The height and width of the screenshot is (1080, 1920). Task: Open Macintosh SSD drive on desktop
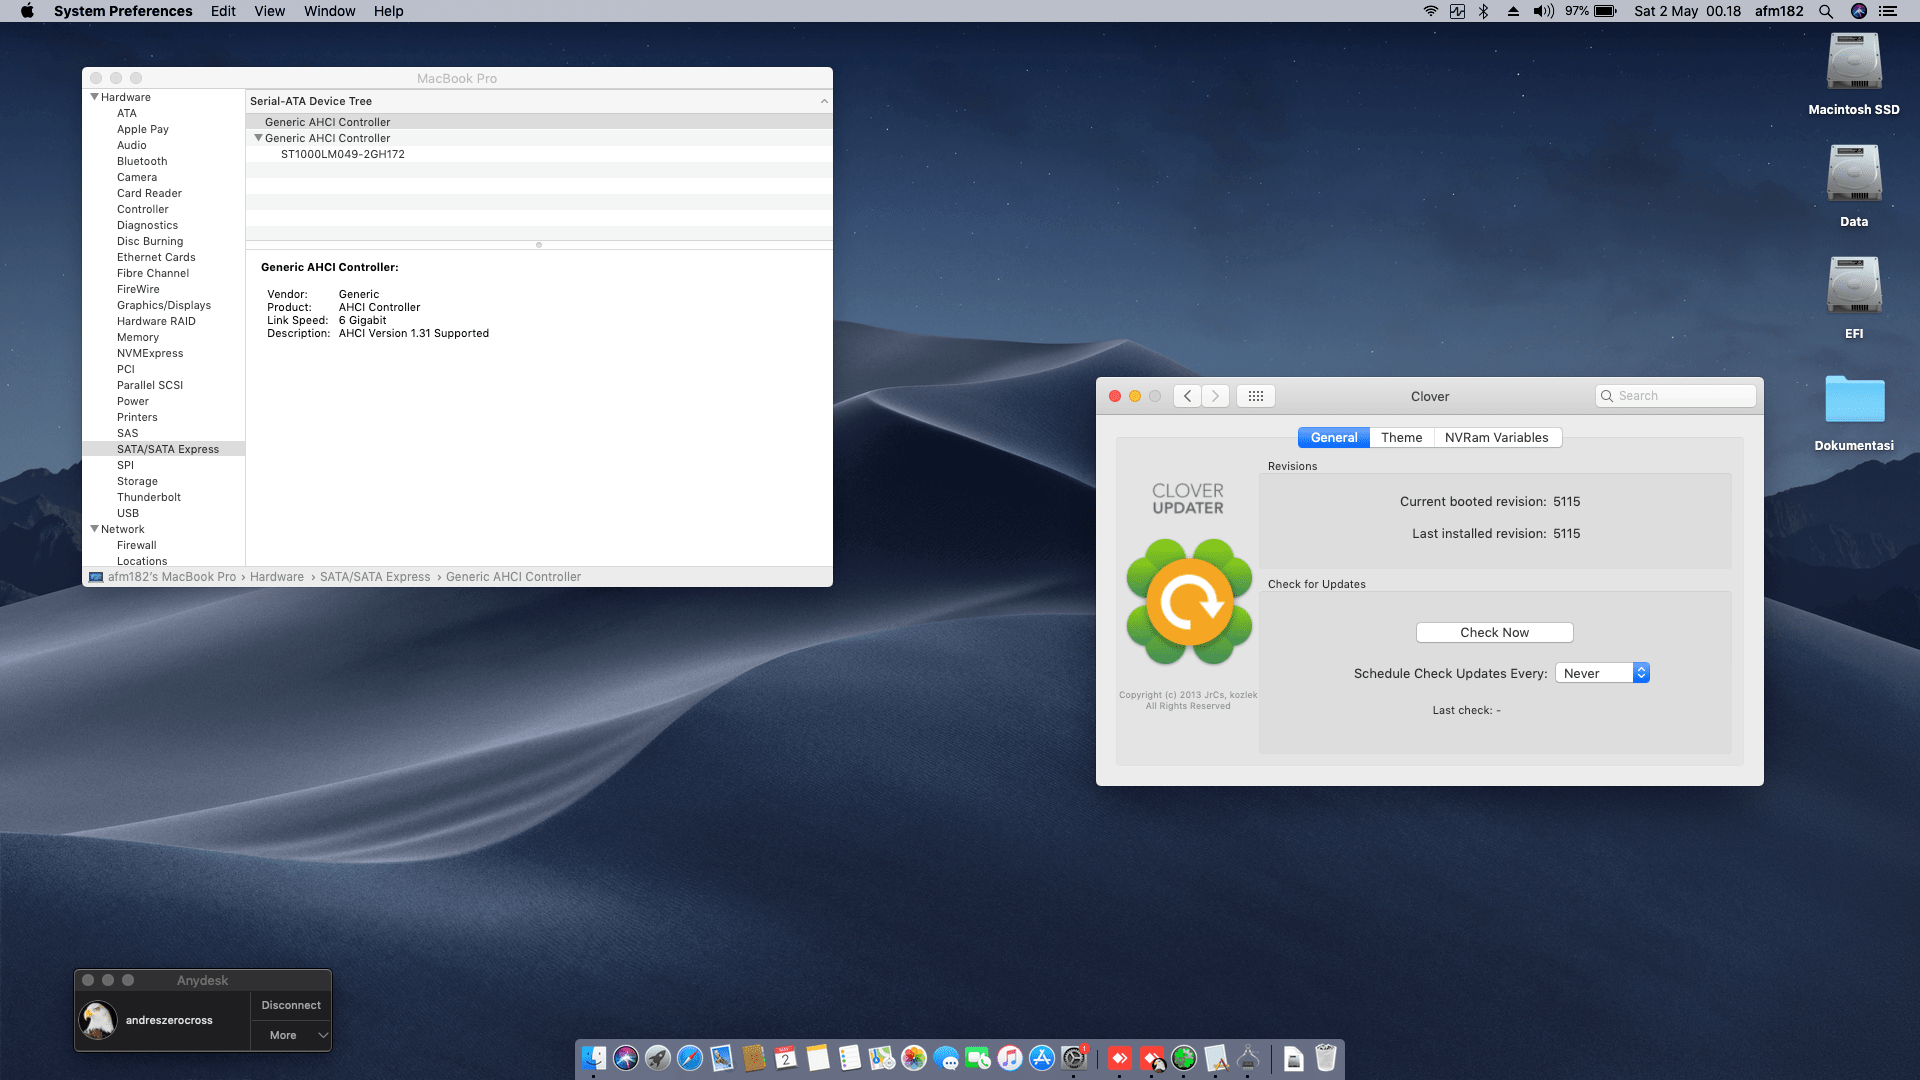(x=1854, y=63)
